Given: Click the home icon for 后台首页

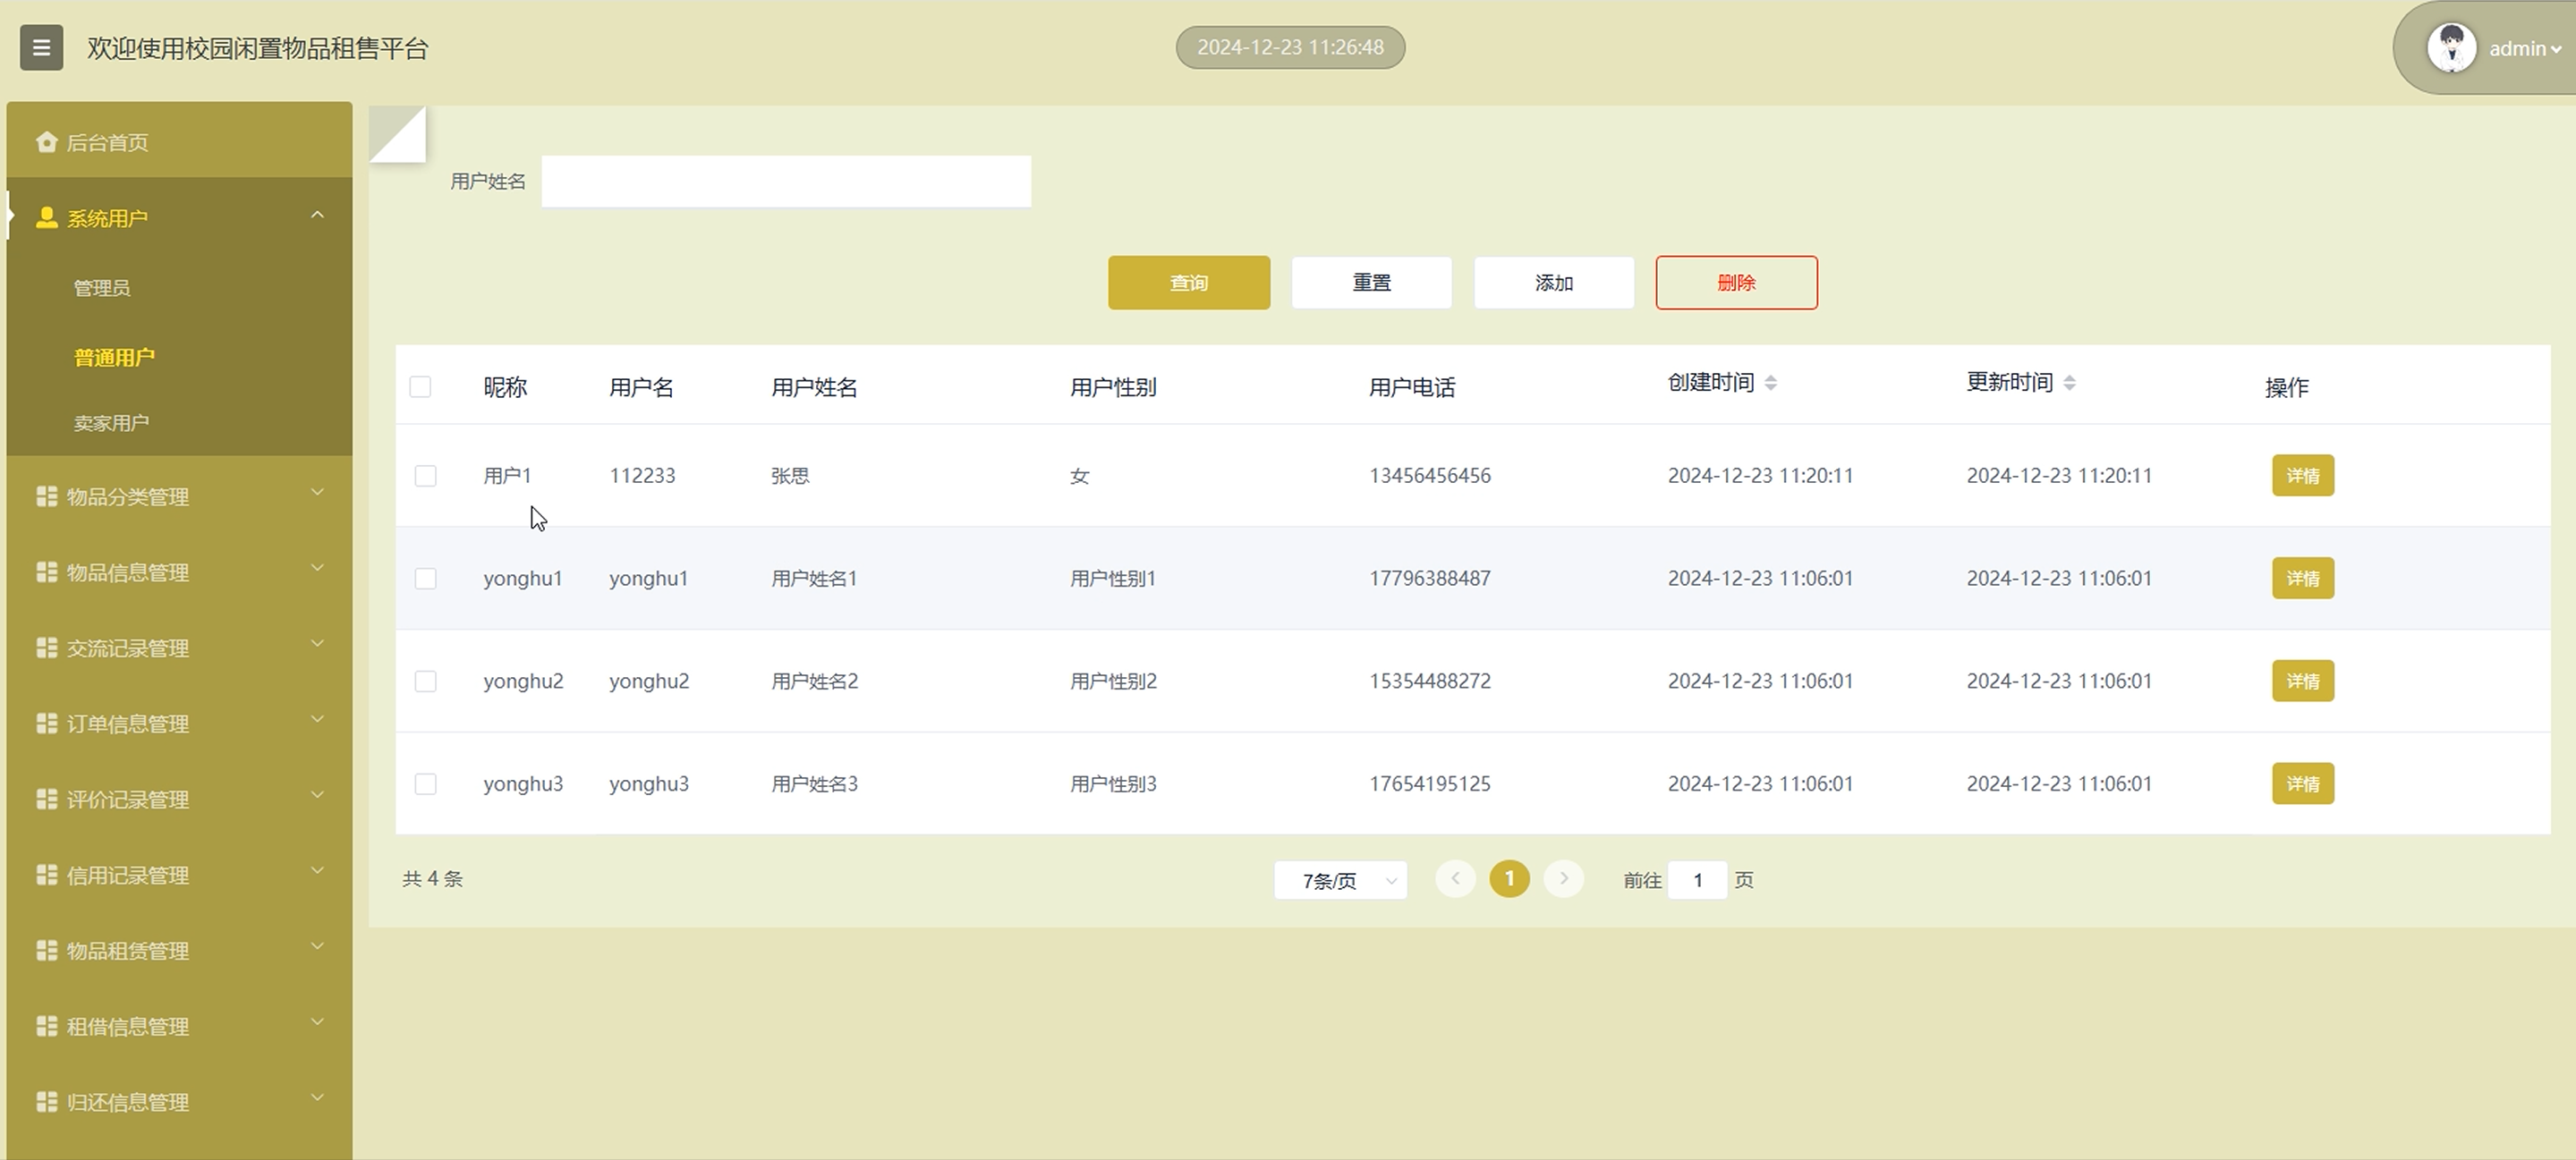Looking at the screenshot, I should pyautogui.click(x=46, y=142).
